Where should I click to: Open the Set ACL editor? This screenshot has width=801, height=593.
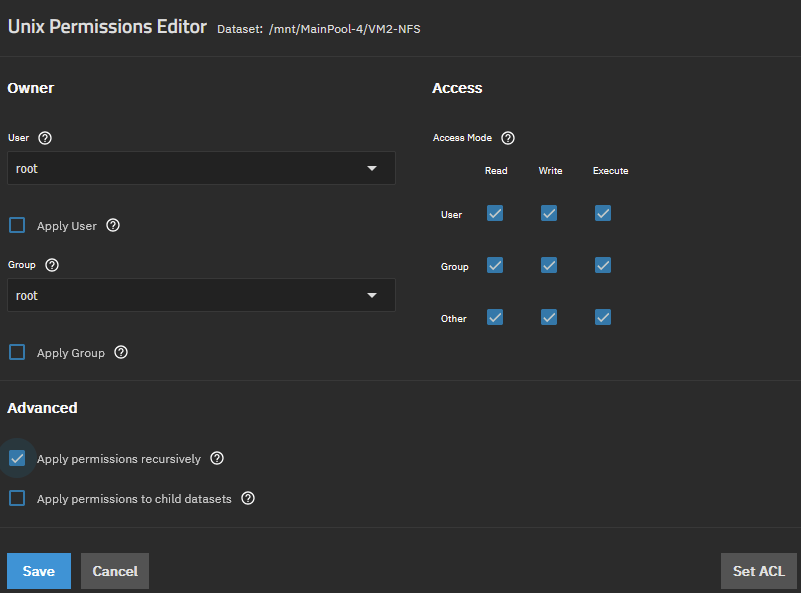click(x=758, y=571)
